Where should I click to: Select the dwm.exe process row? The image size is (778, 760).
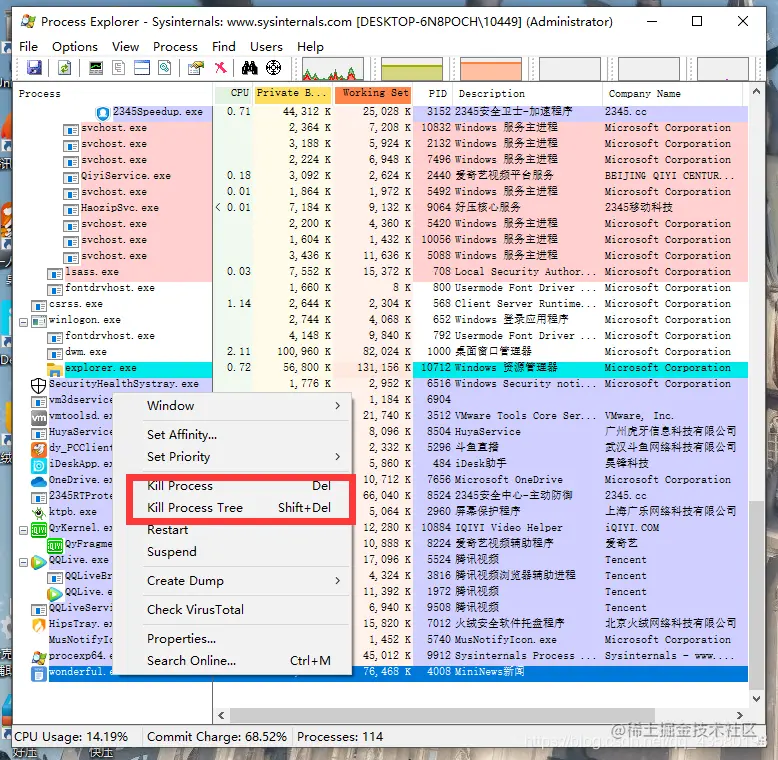381,352
